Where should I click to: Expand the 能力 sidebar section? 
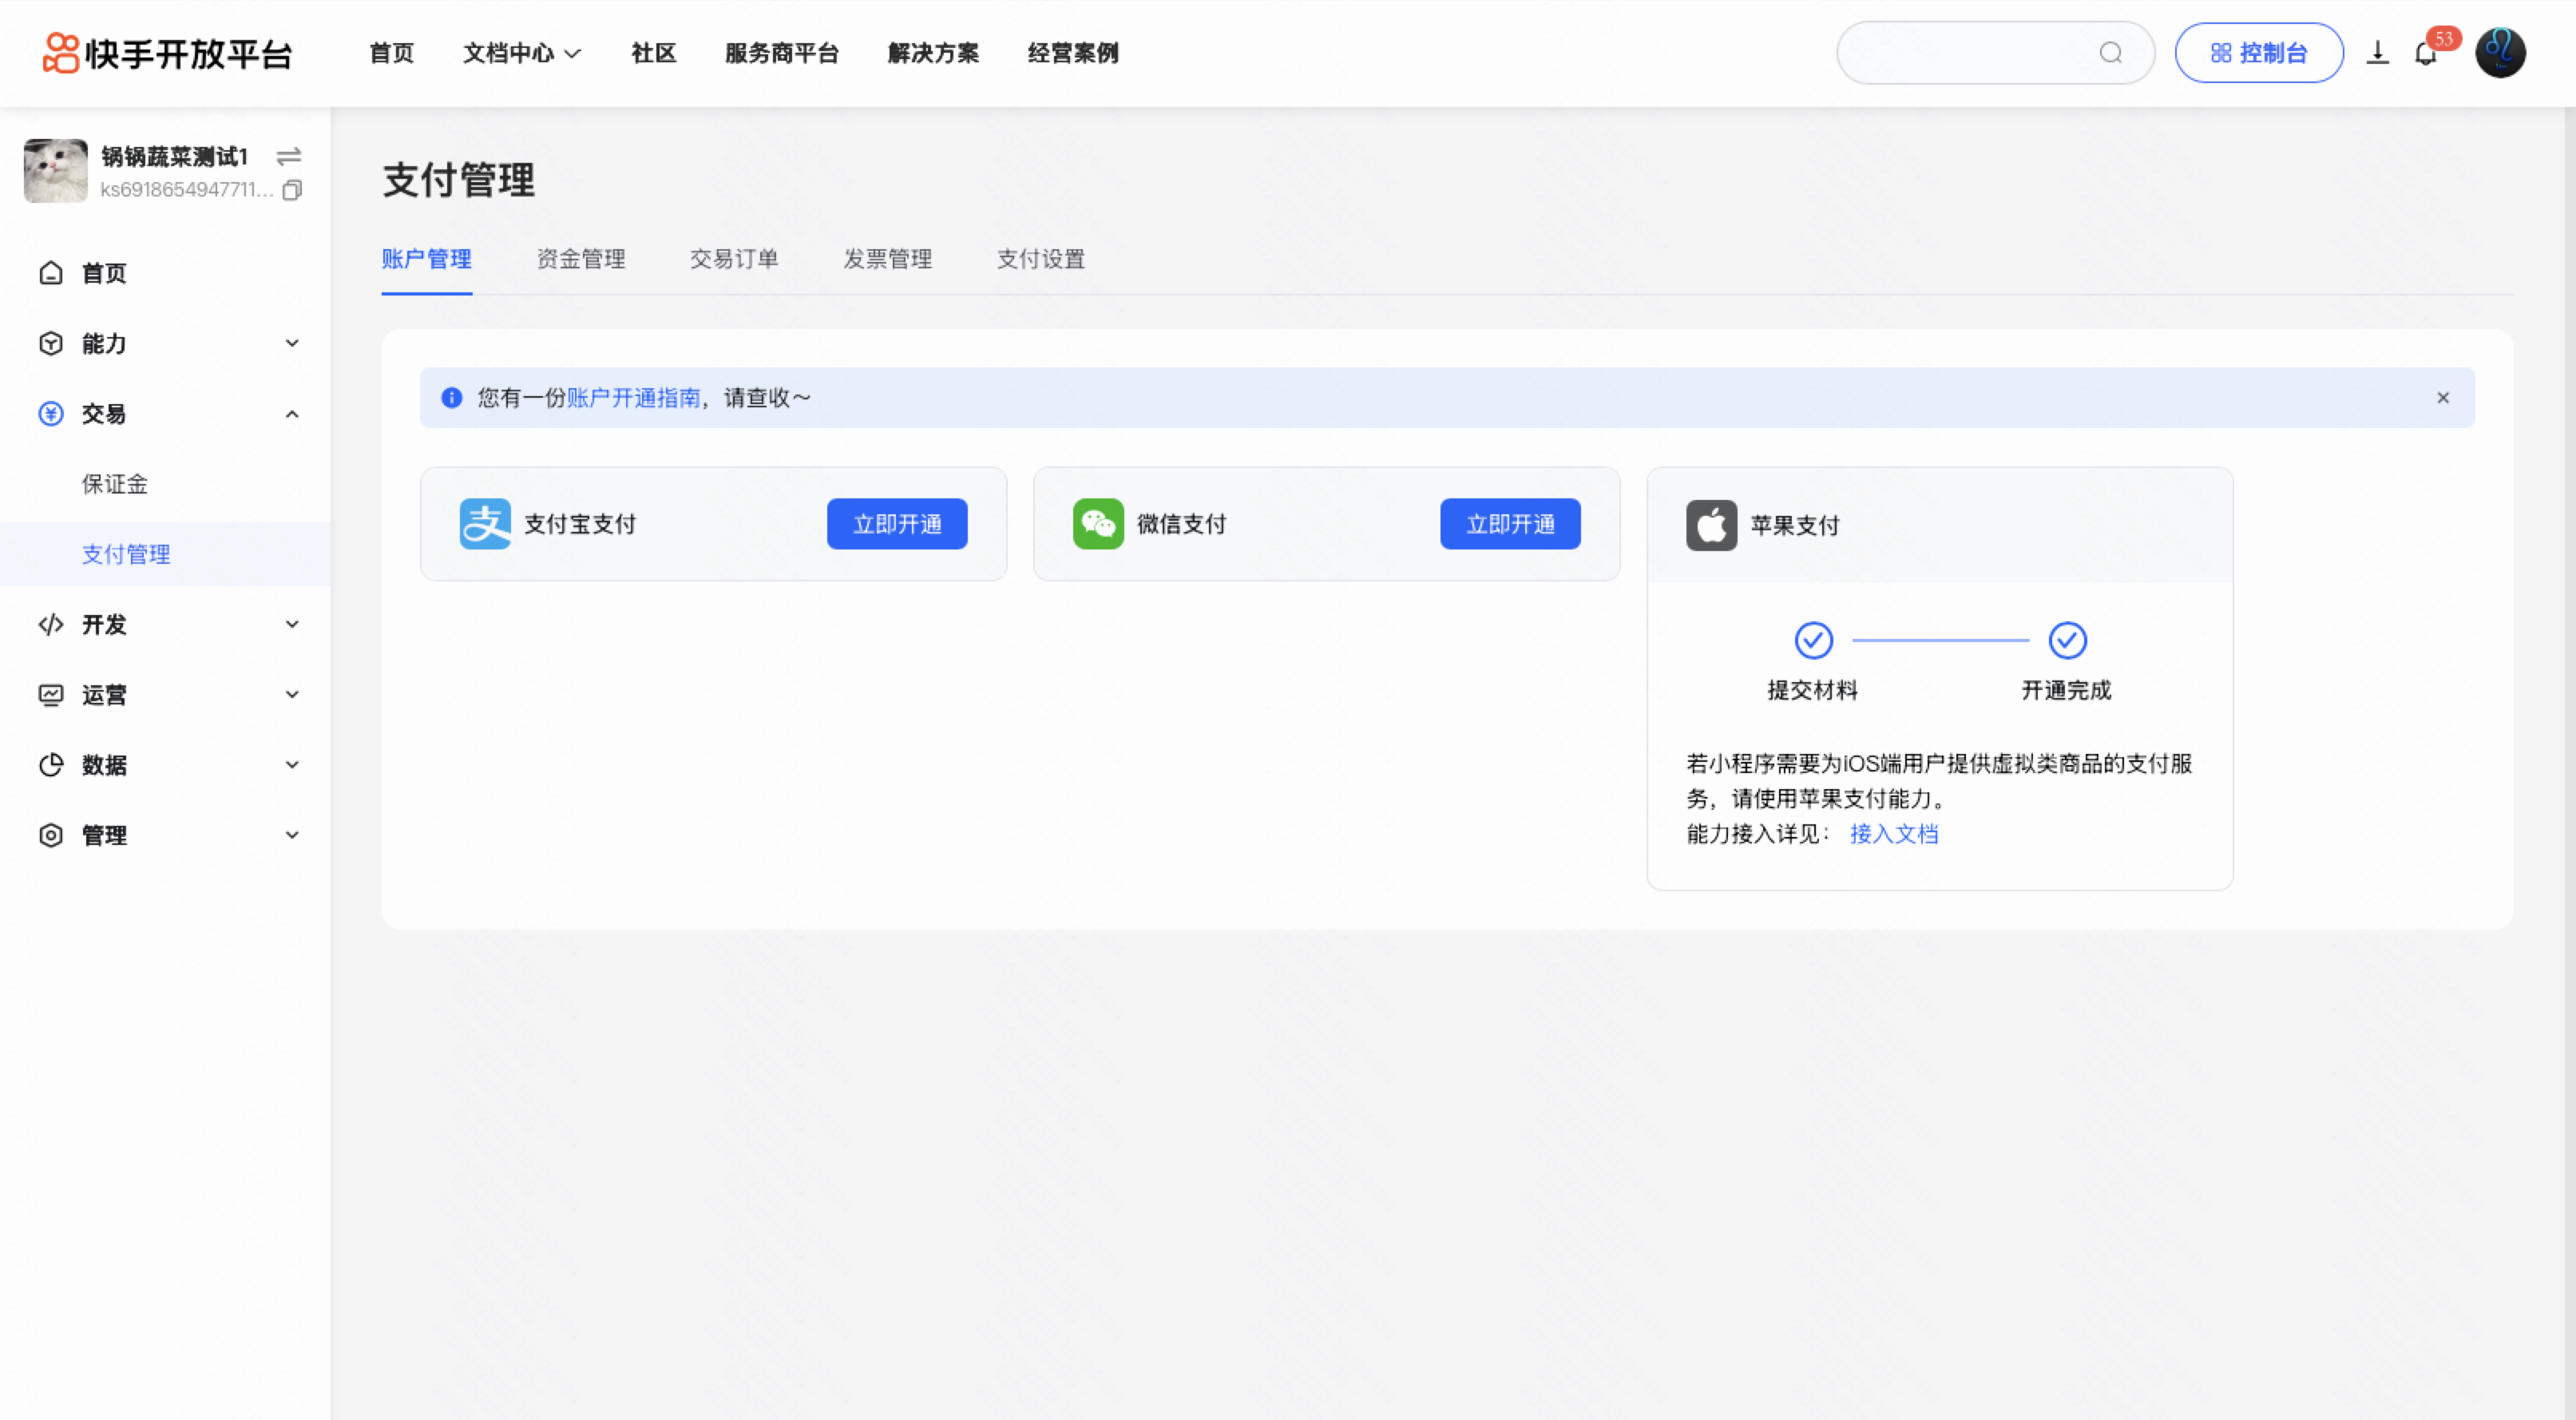click(165, 343)
